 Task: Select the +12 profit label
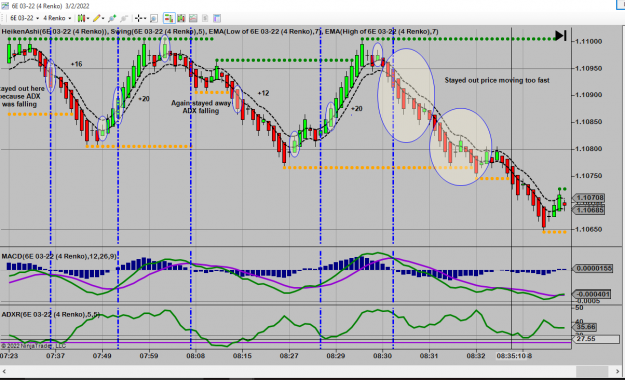click(x=263, y=93)
